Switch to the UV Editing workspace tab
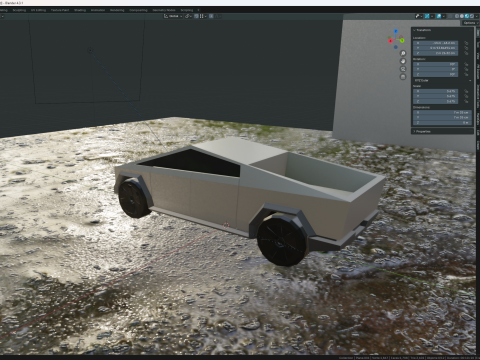 pos(38,10)
